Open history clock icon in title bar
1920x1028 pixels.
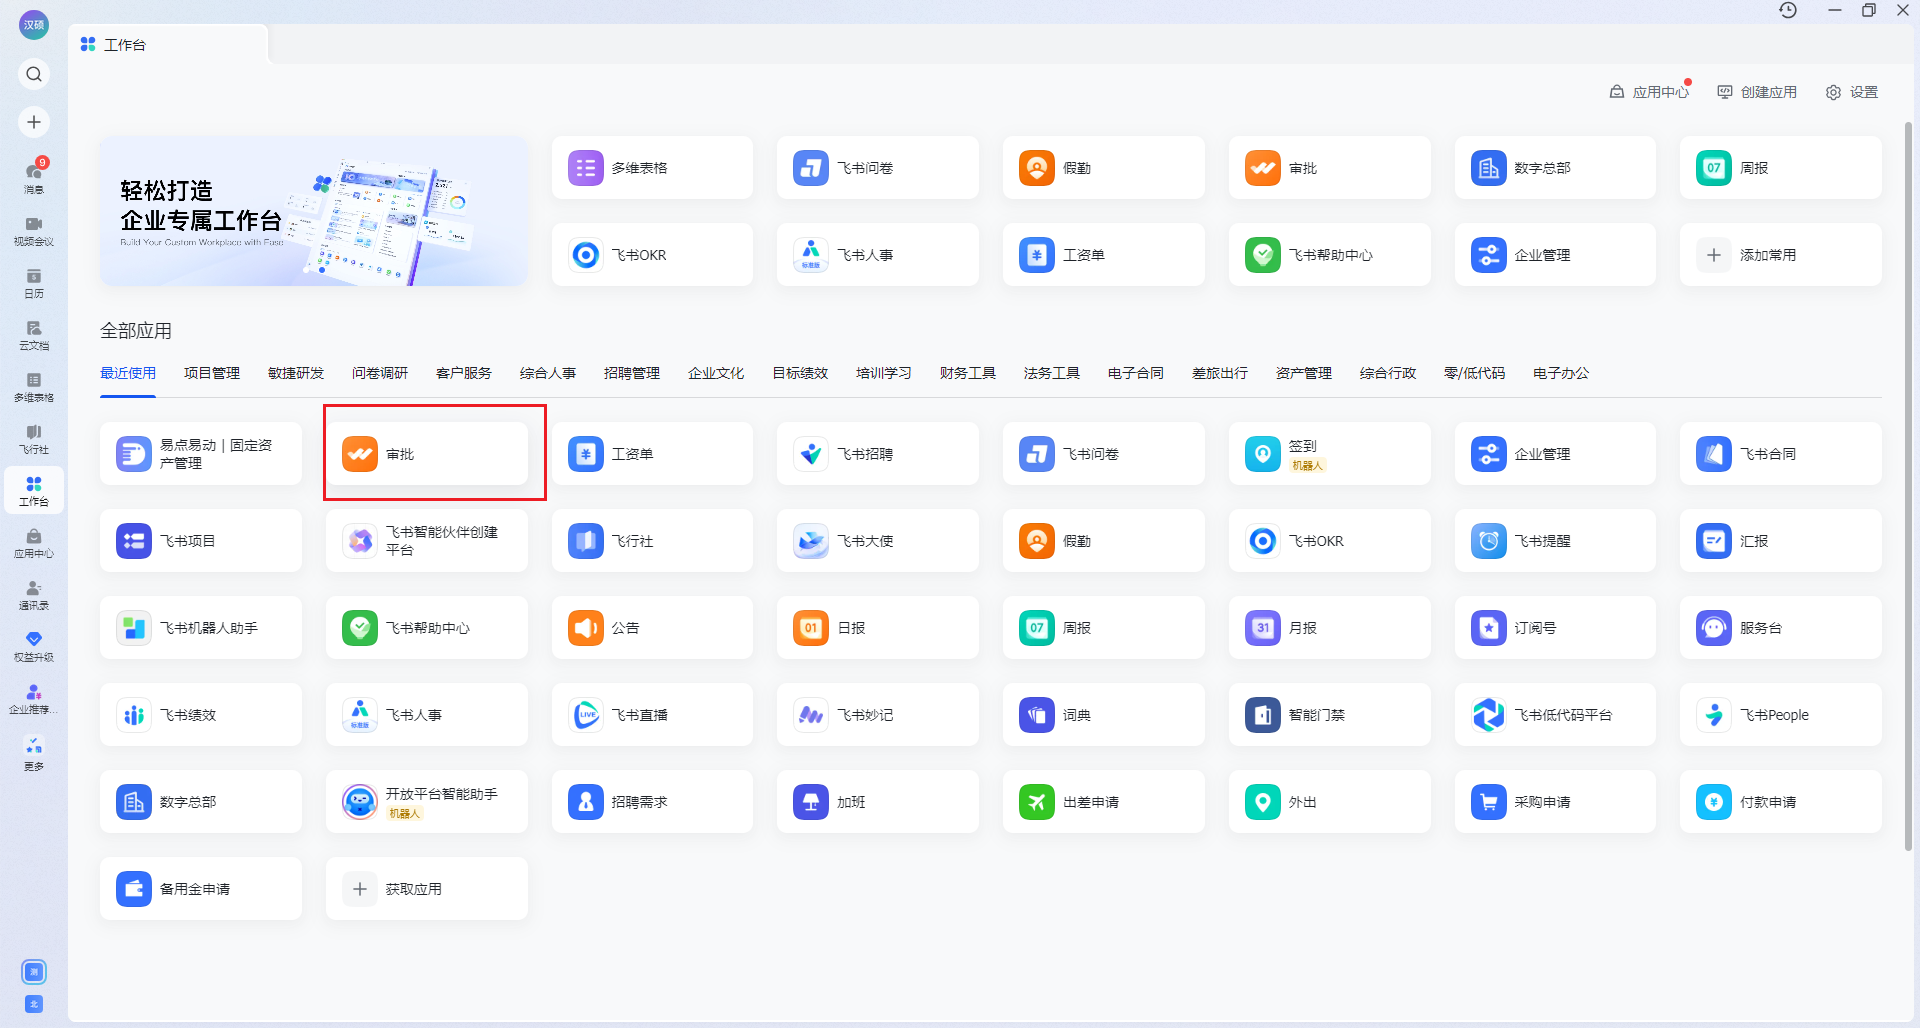[1788, 10]
